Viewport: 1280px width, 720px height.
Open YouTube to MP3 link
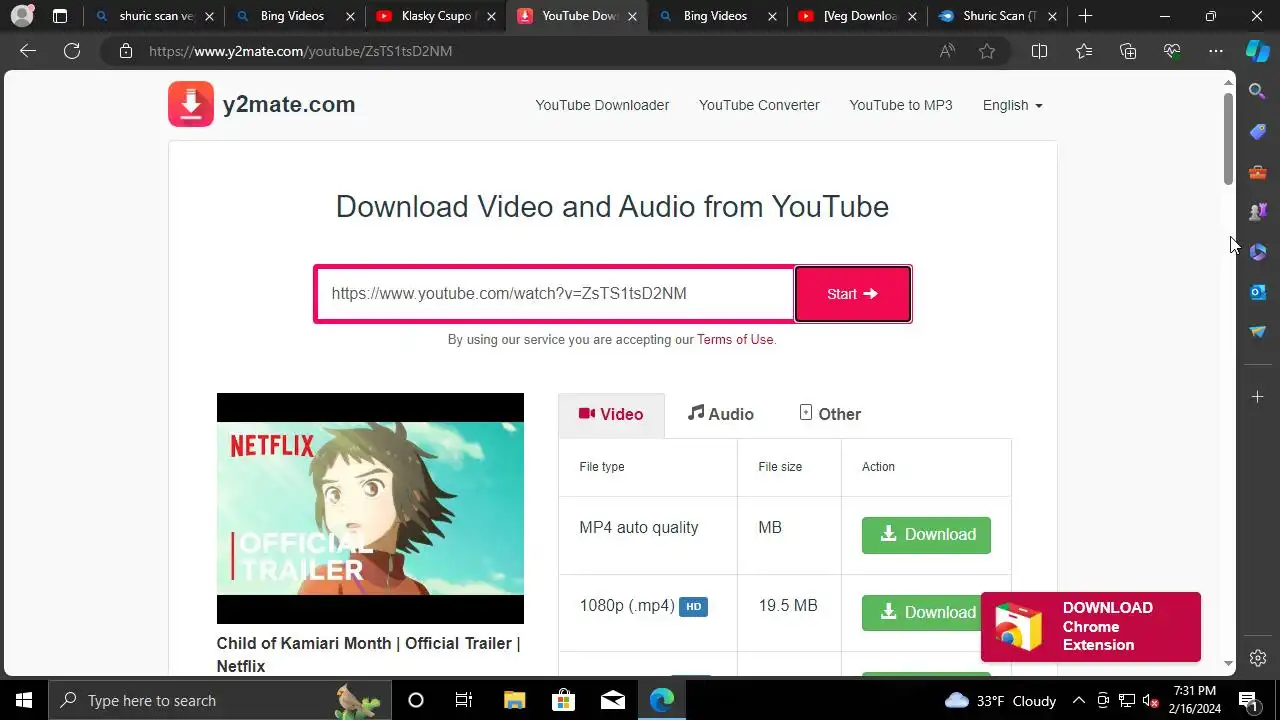(901, 105)
